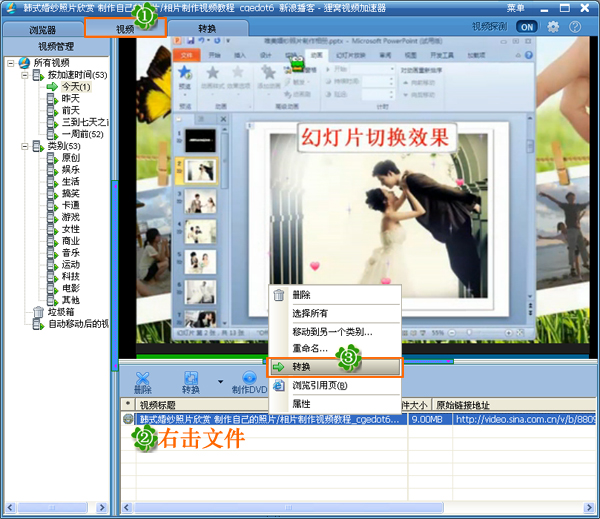Select the 电影 category

71,288
